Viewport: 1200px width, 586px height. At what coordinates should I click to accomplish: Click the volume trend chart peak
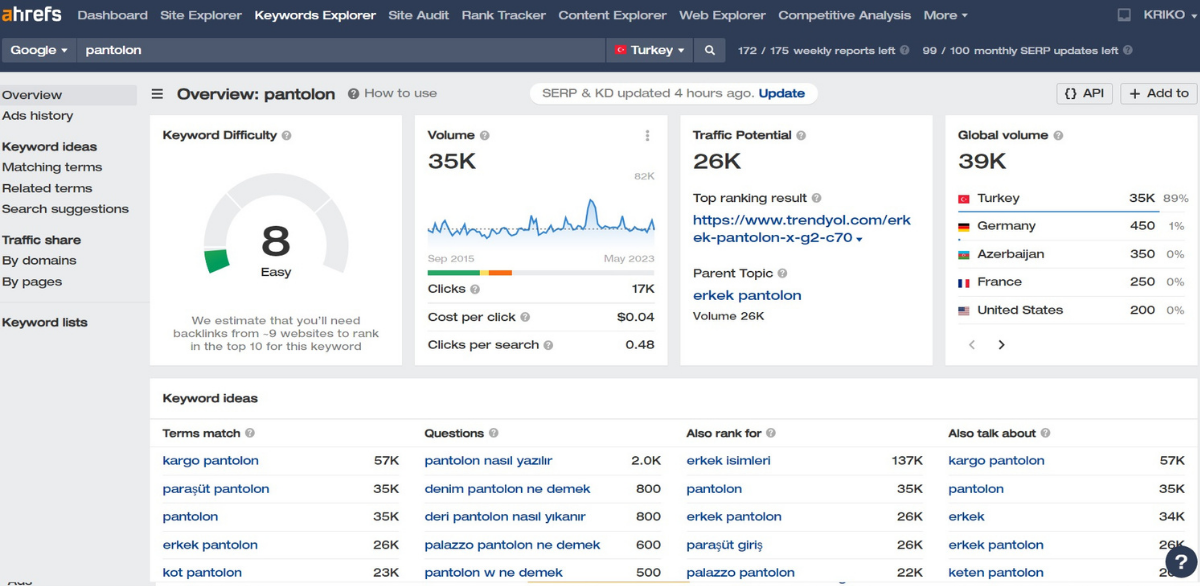pyautogui.click(x=591, y=203)
